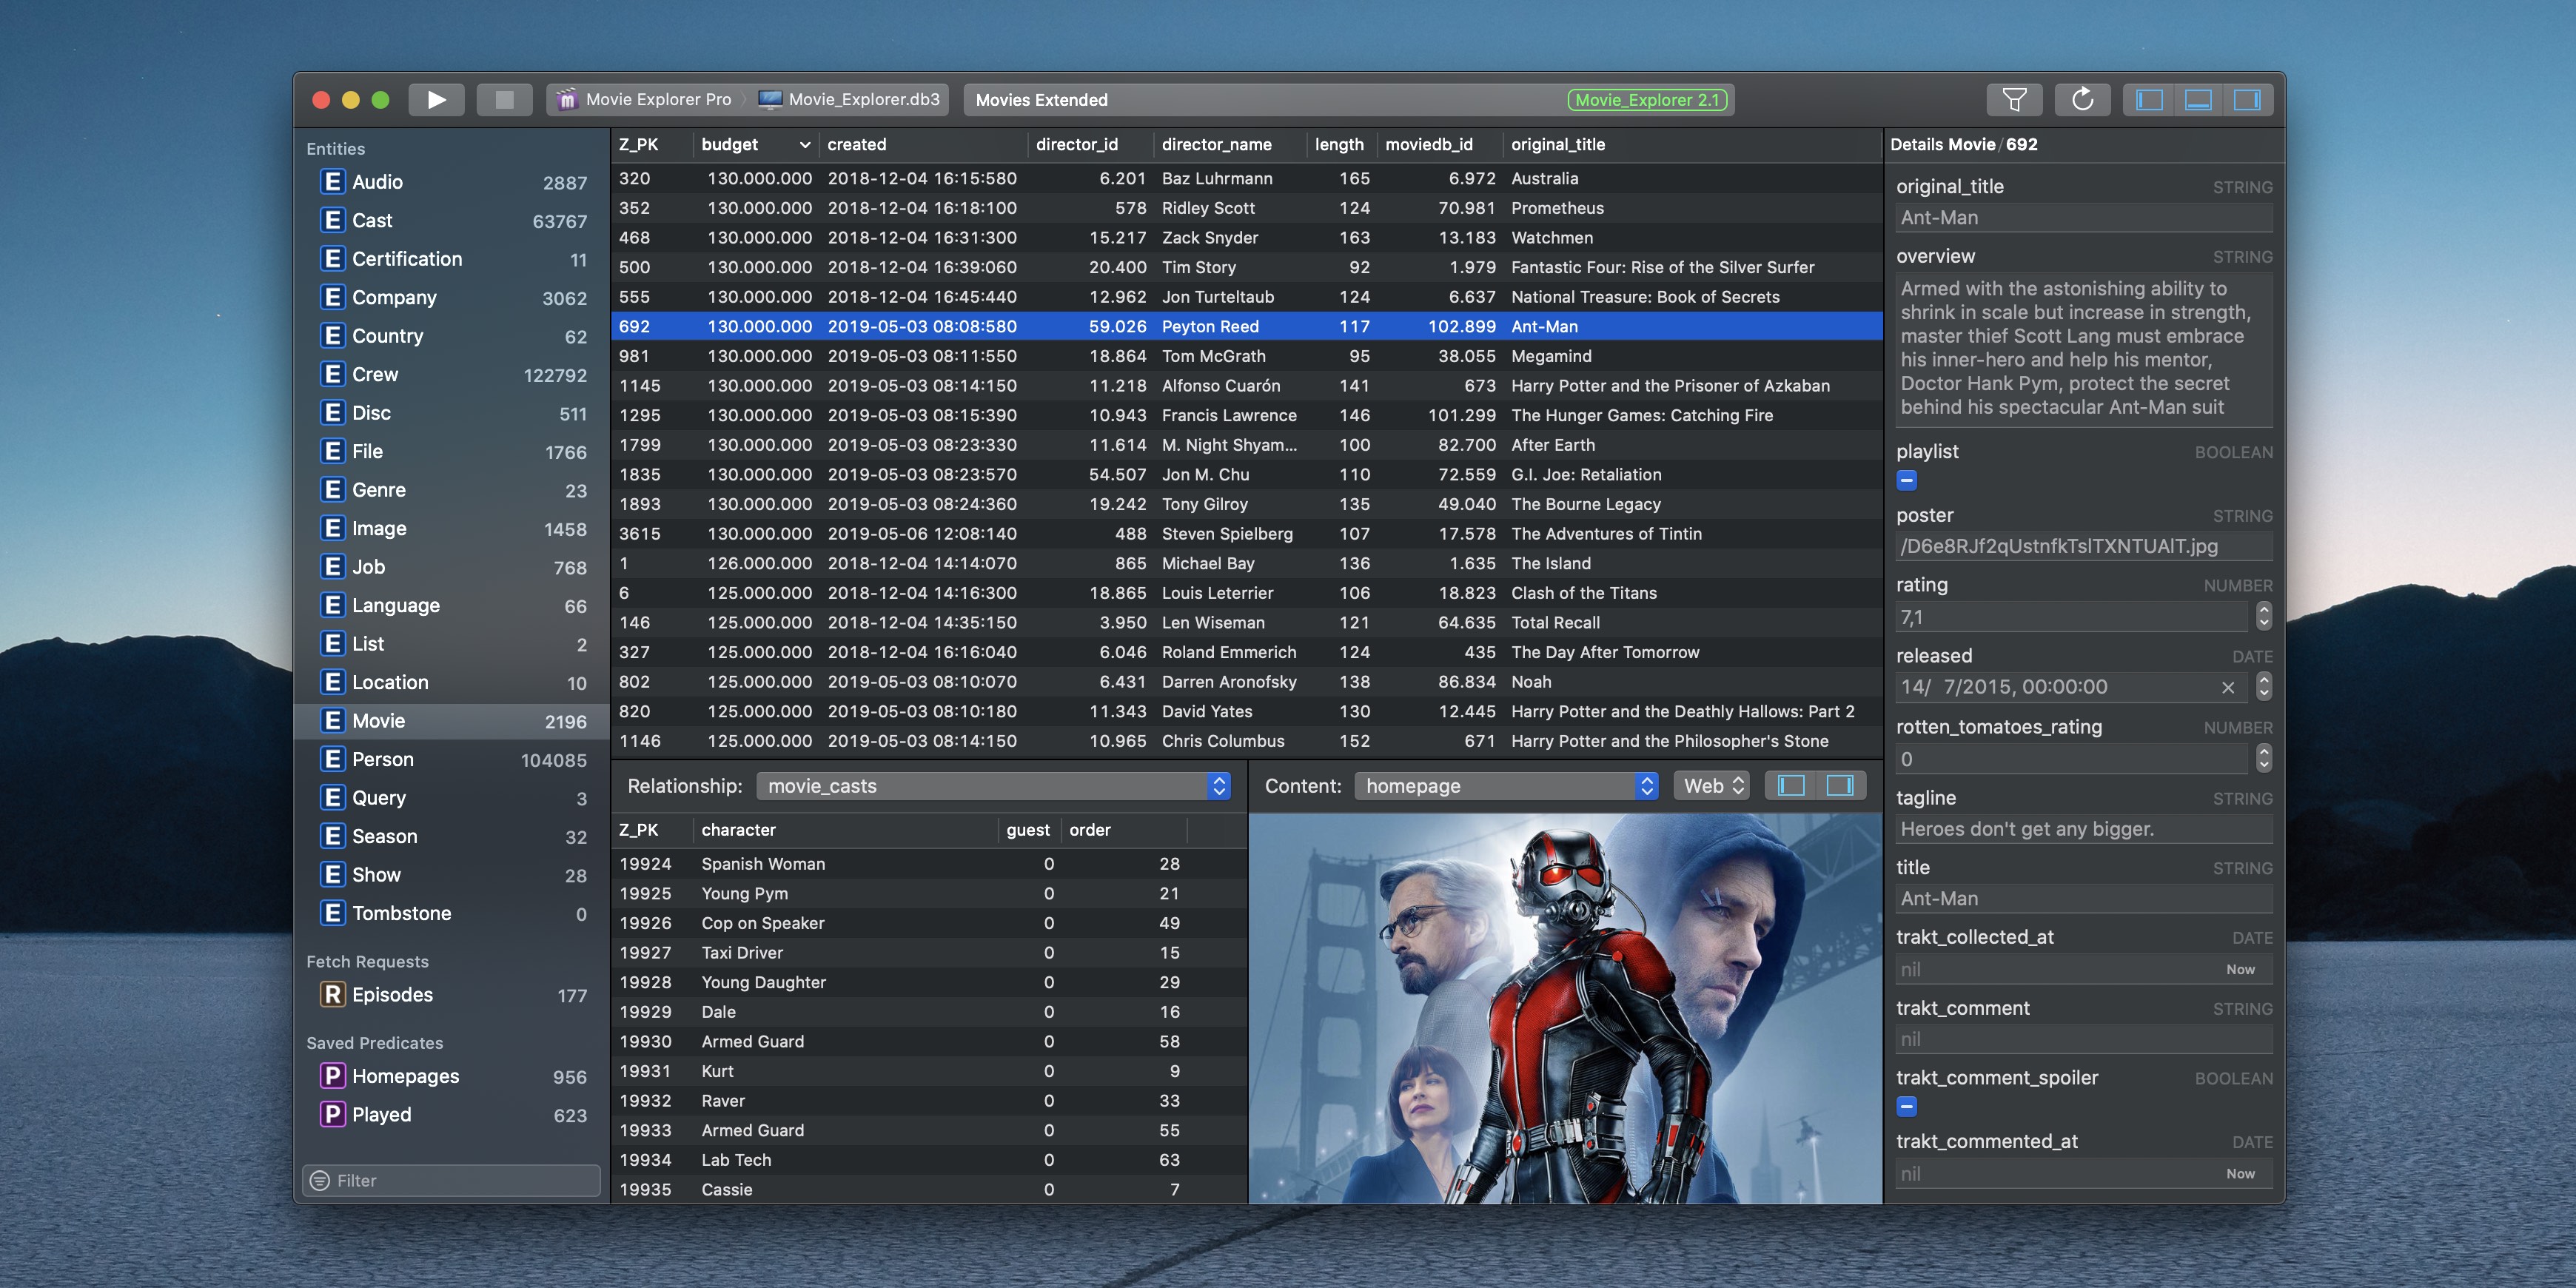Select the Country entity icon
Viewport: 2576px width, 1288px height.
tap(333, 336)
